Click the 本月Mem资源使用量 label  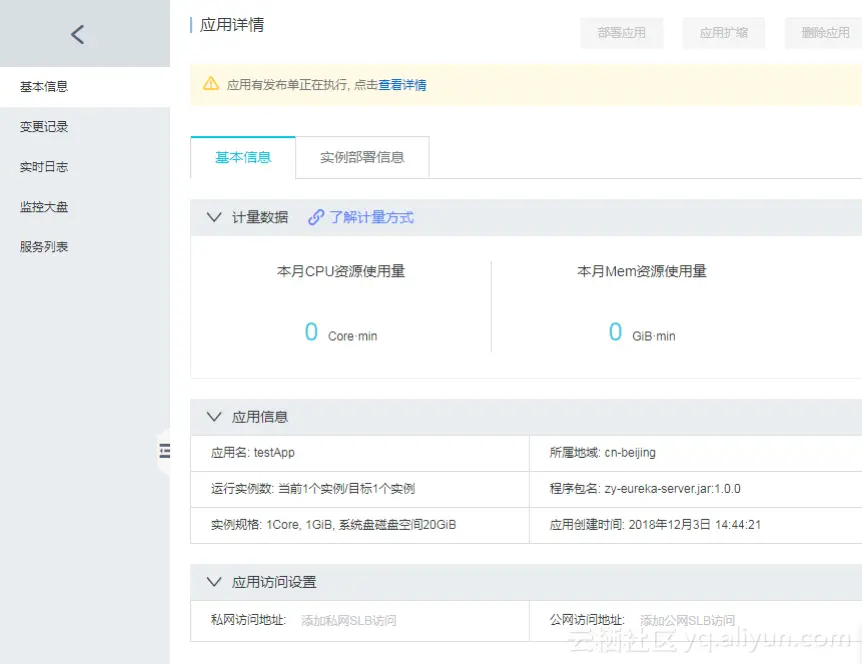[x=642, y=271]
